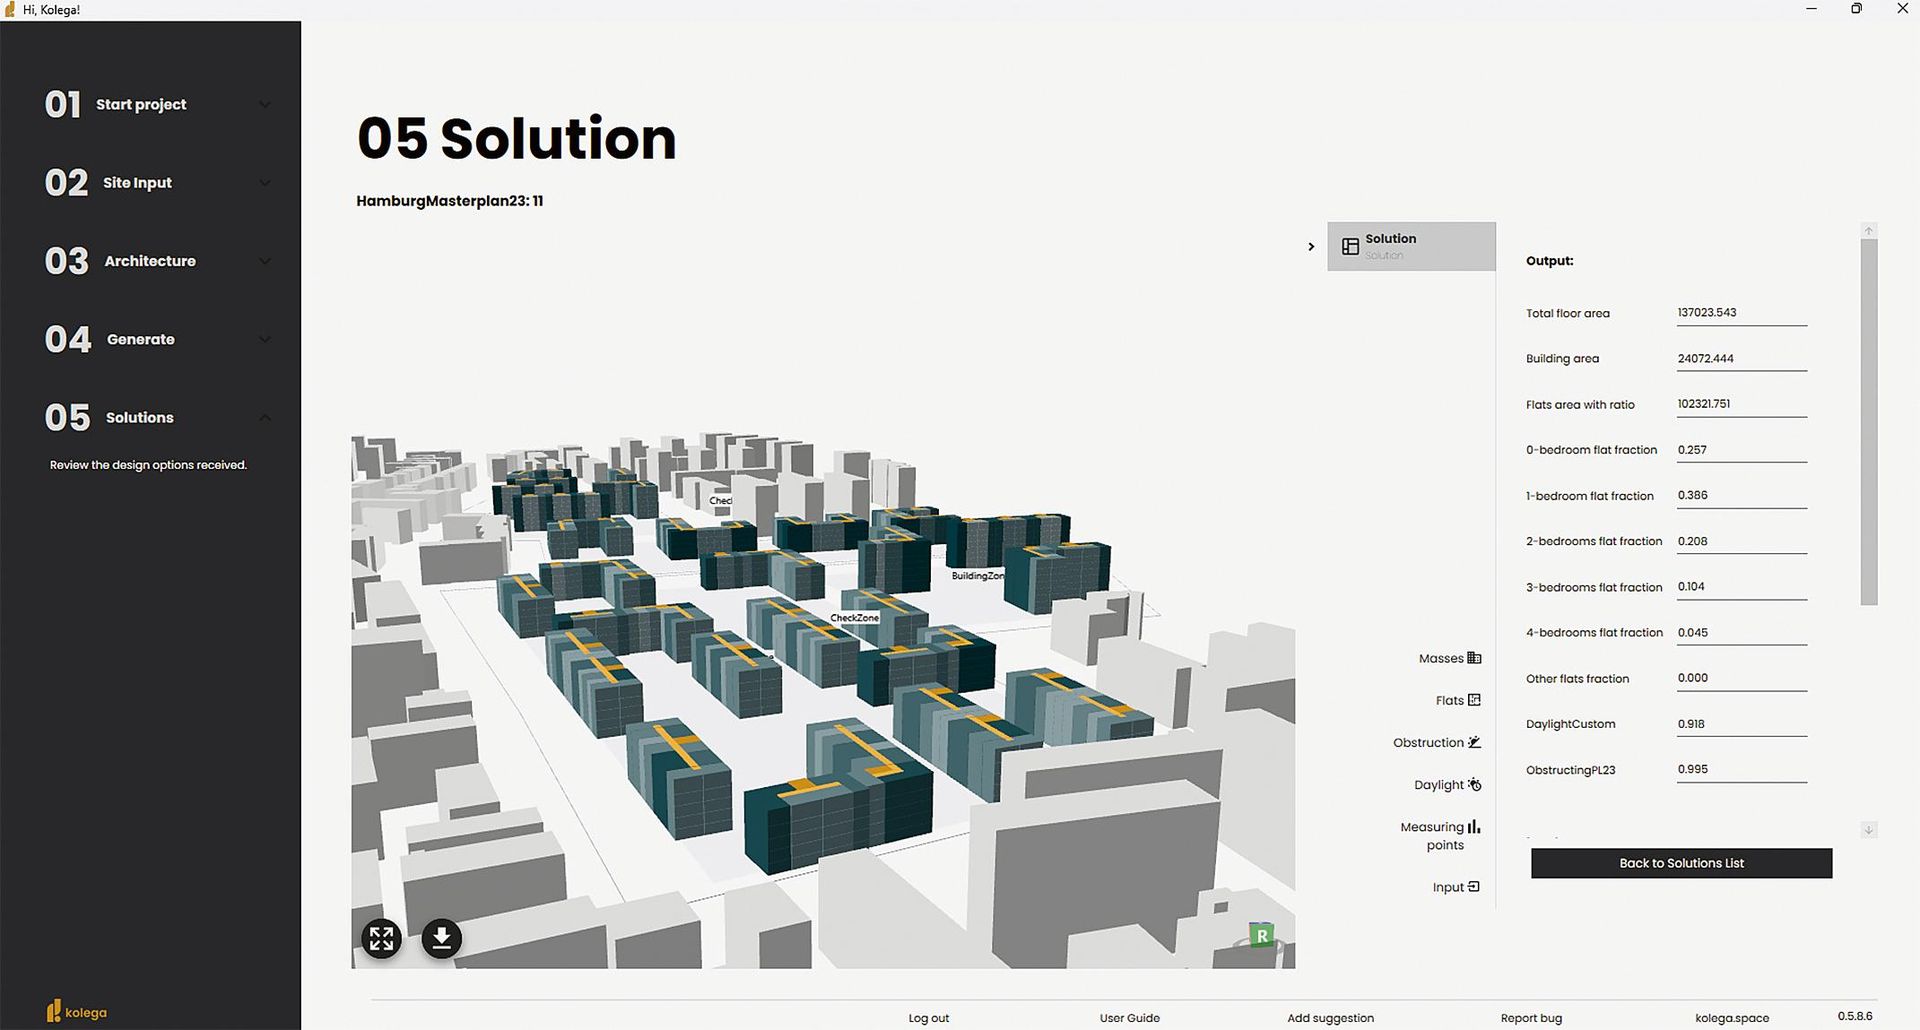Collapse panel using arrow beside Solution tab

[x=1311, y=246]
